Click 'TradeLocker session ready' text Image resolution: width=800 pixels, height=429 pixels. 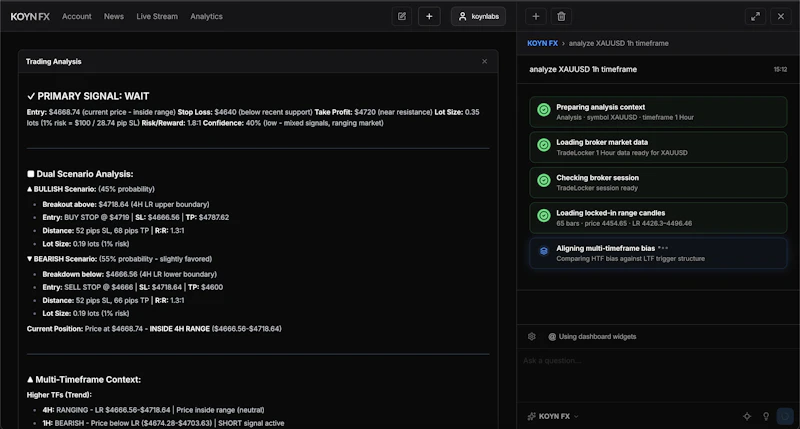597,188
